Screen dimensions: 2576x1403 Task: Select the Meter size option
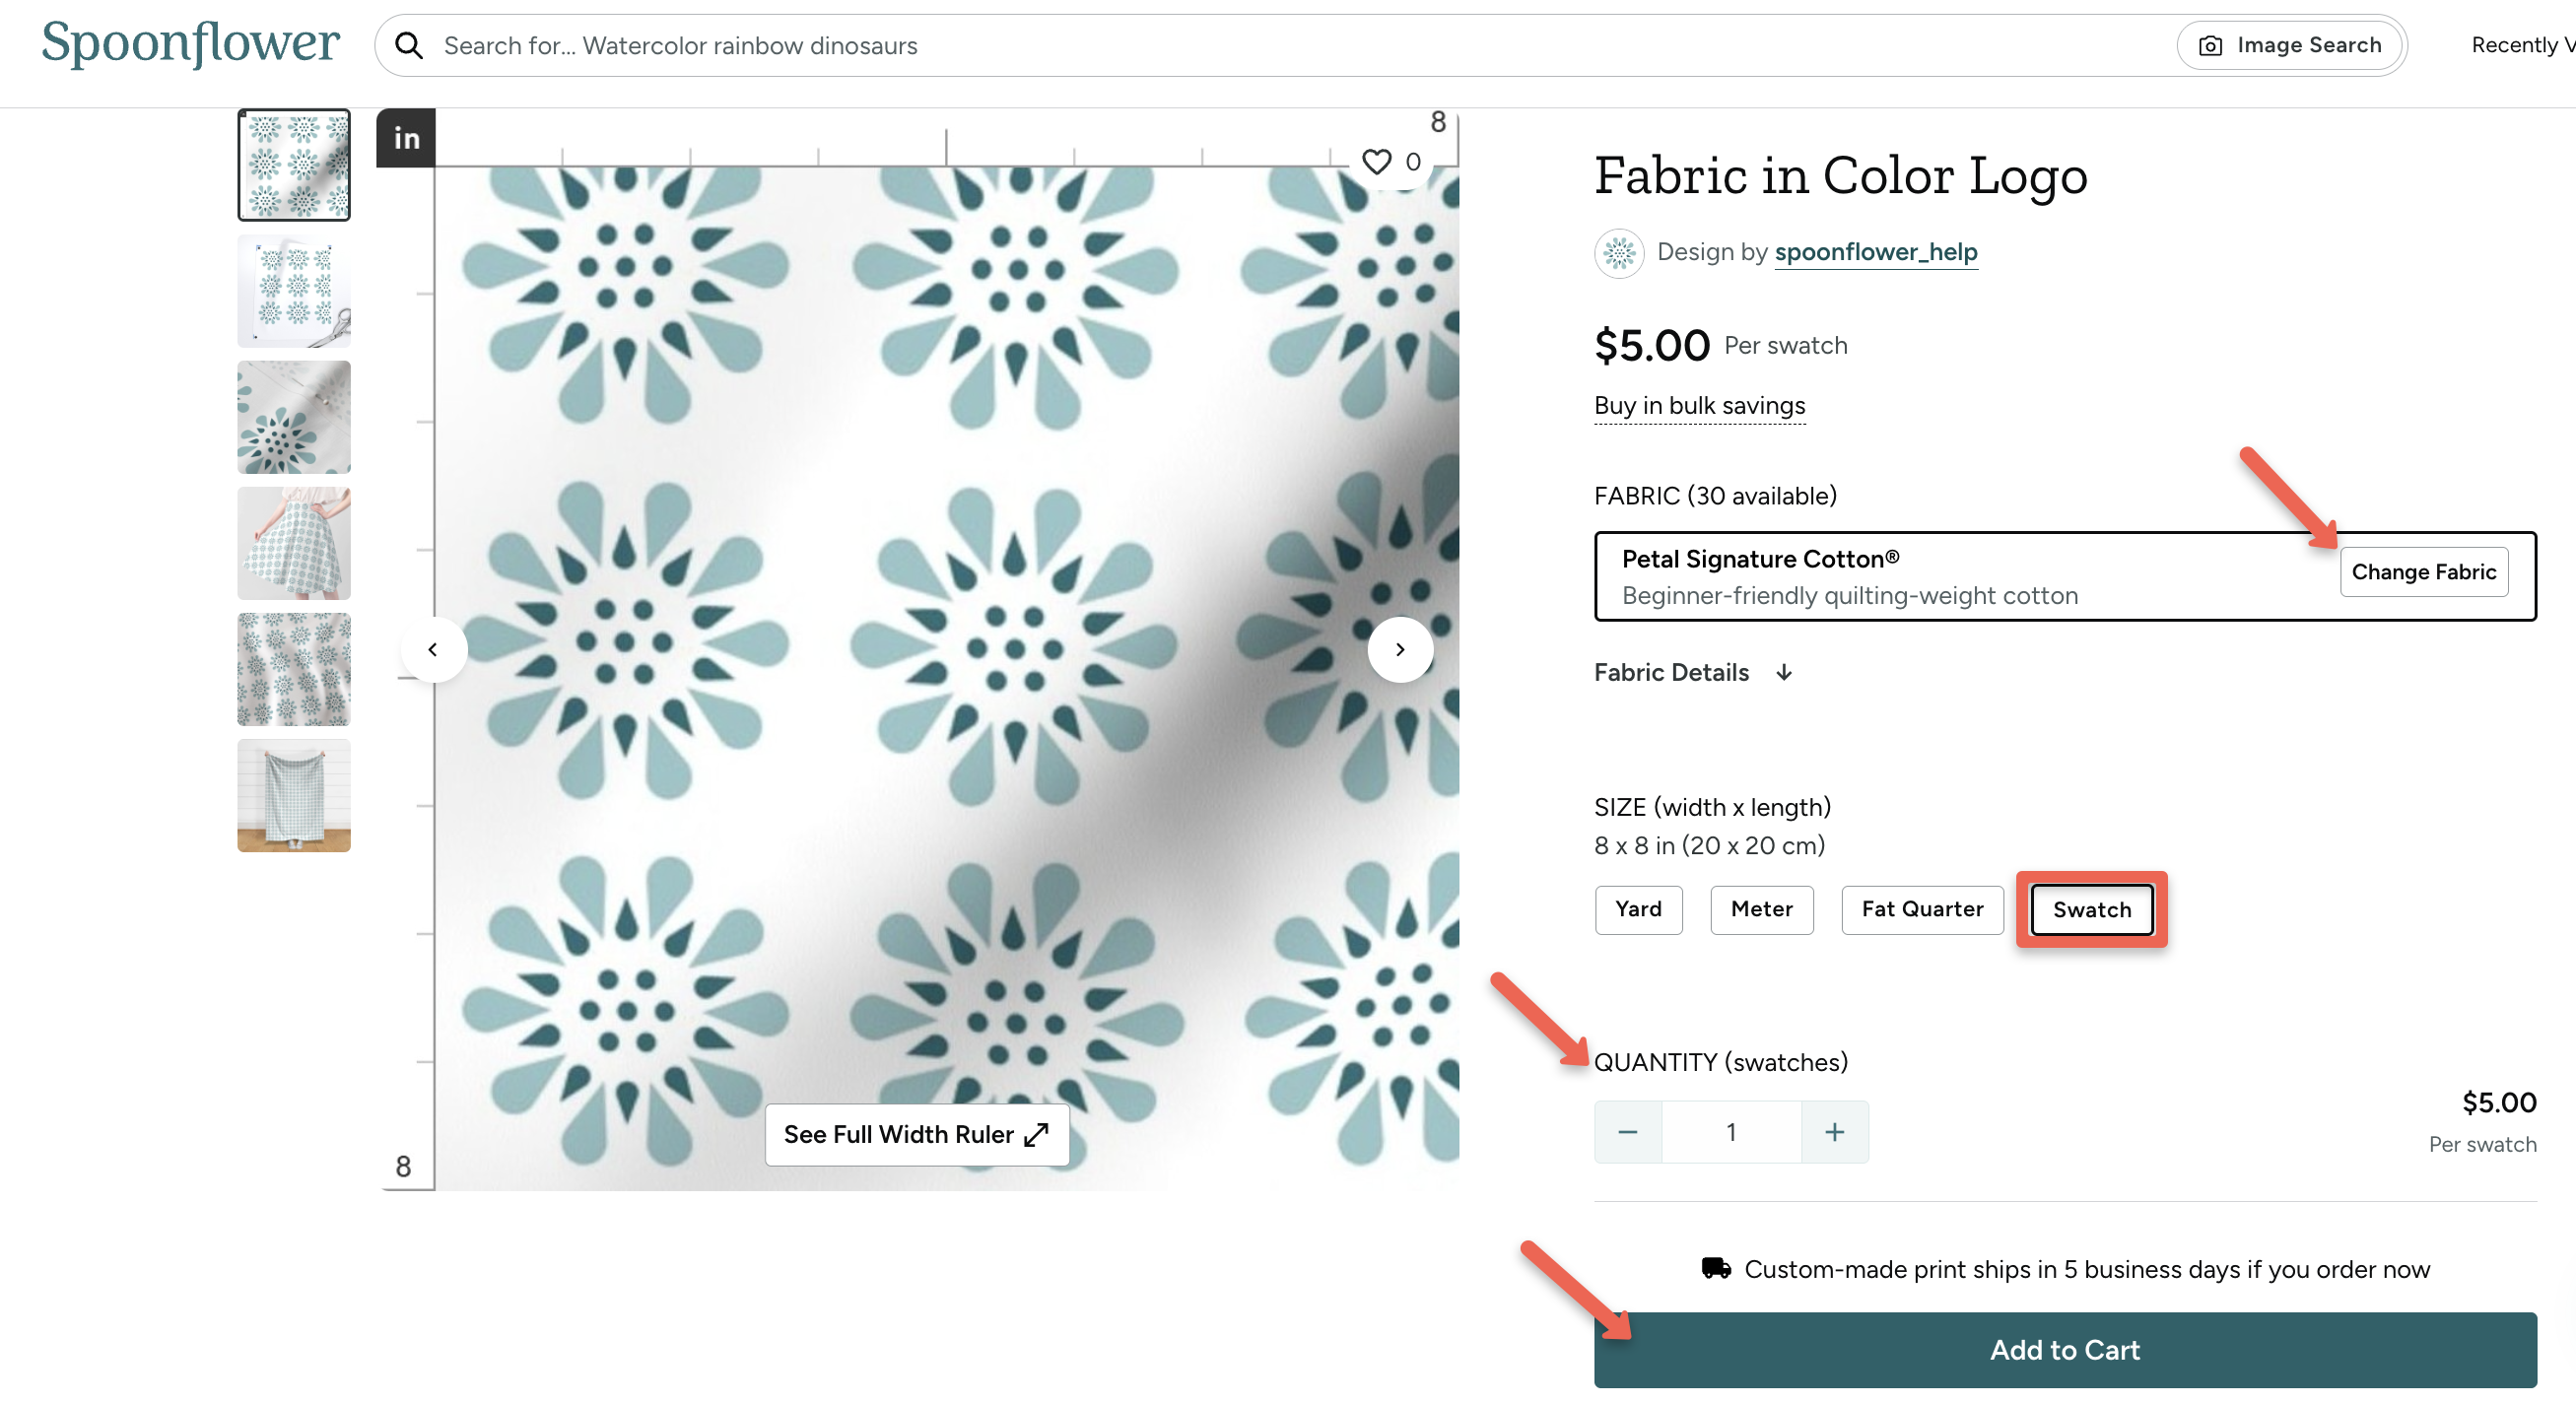[1762, 910]
